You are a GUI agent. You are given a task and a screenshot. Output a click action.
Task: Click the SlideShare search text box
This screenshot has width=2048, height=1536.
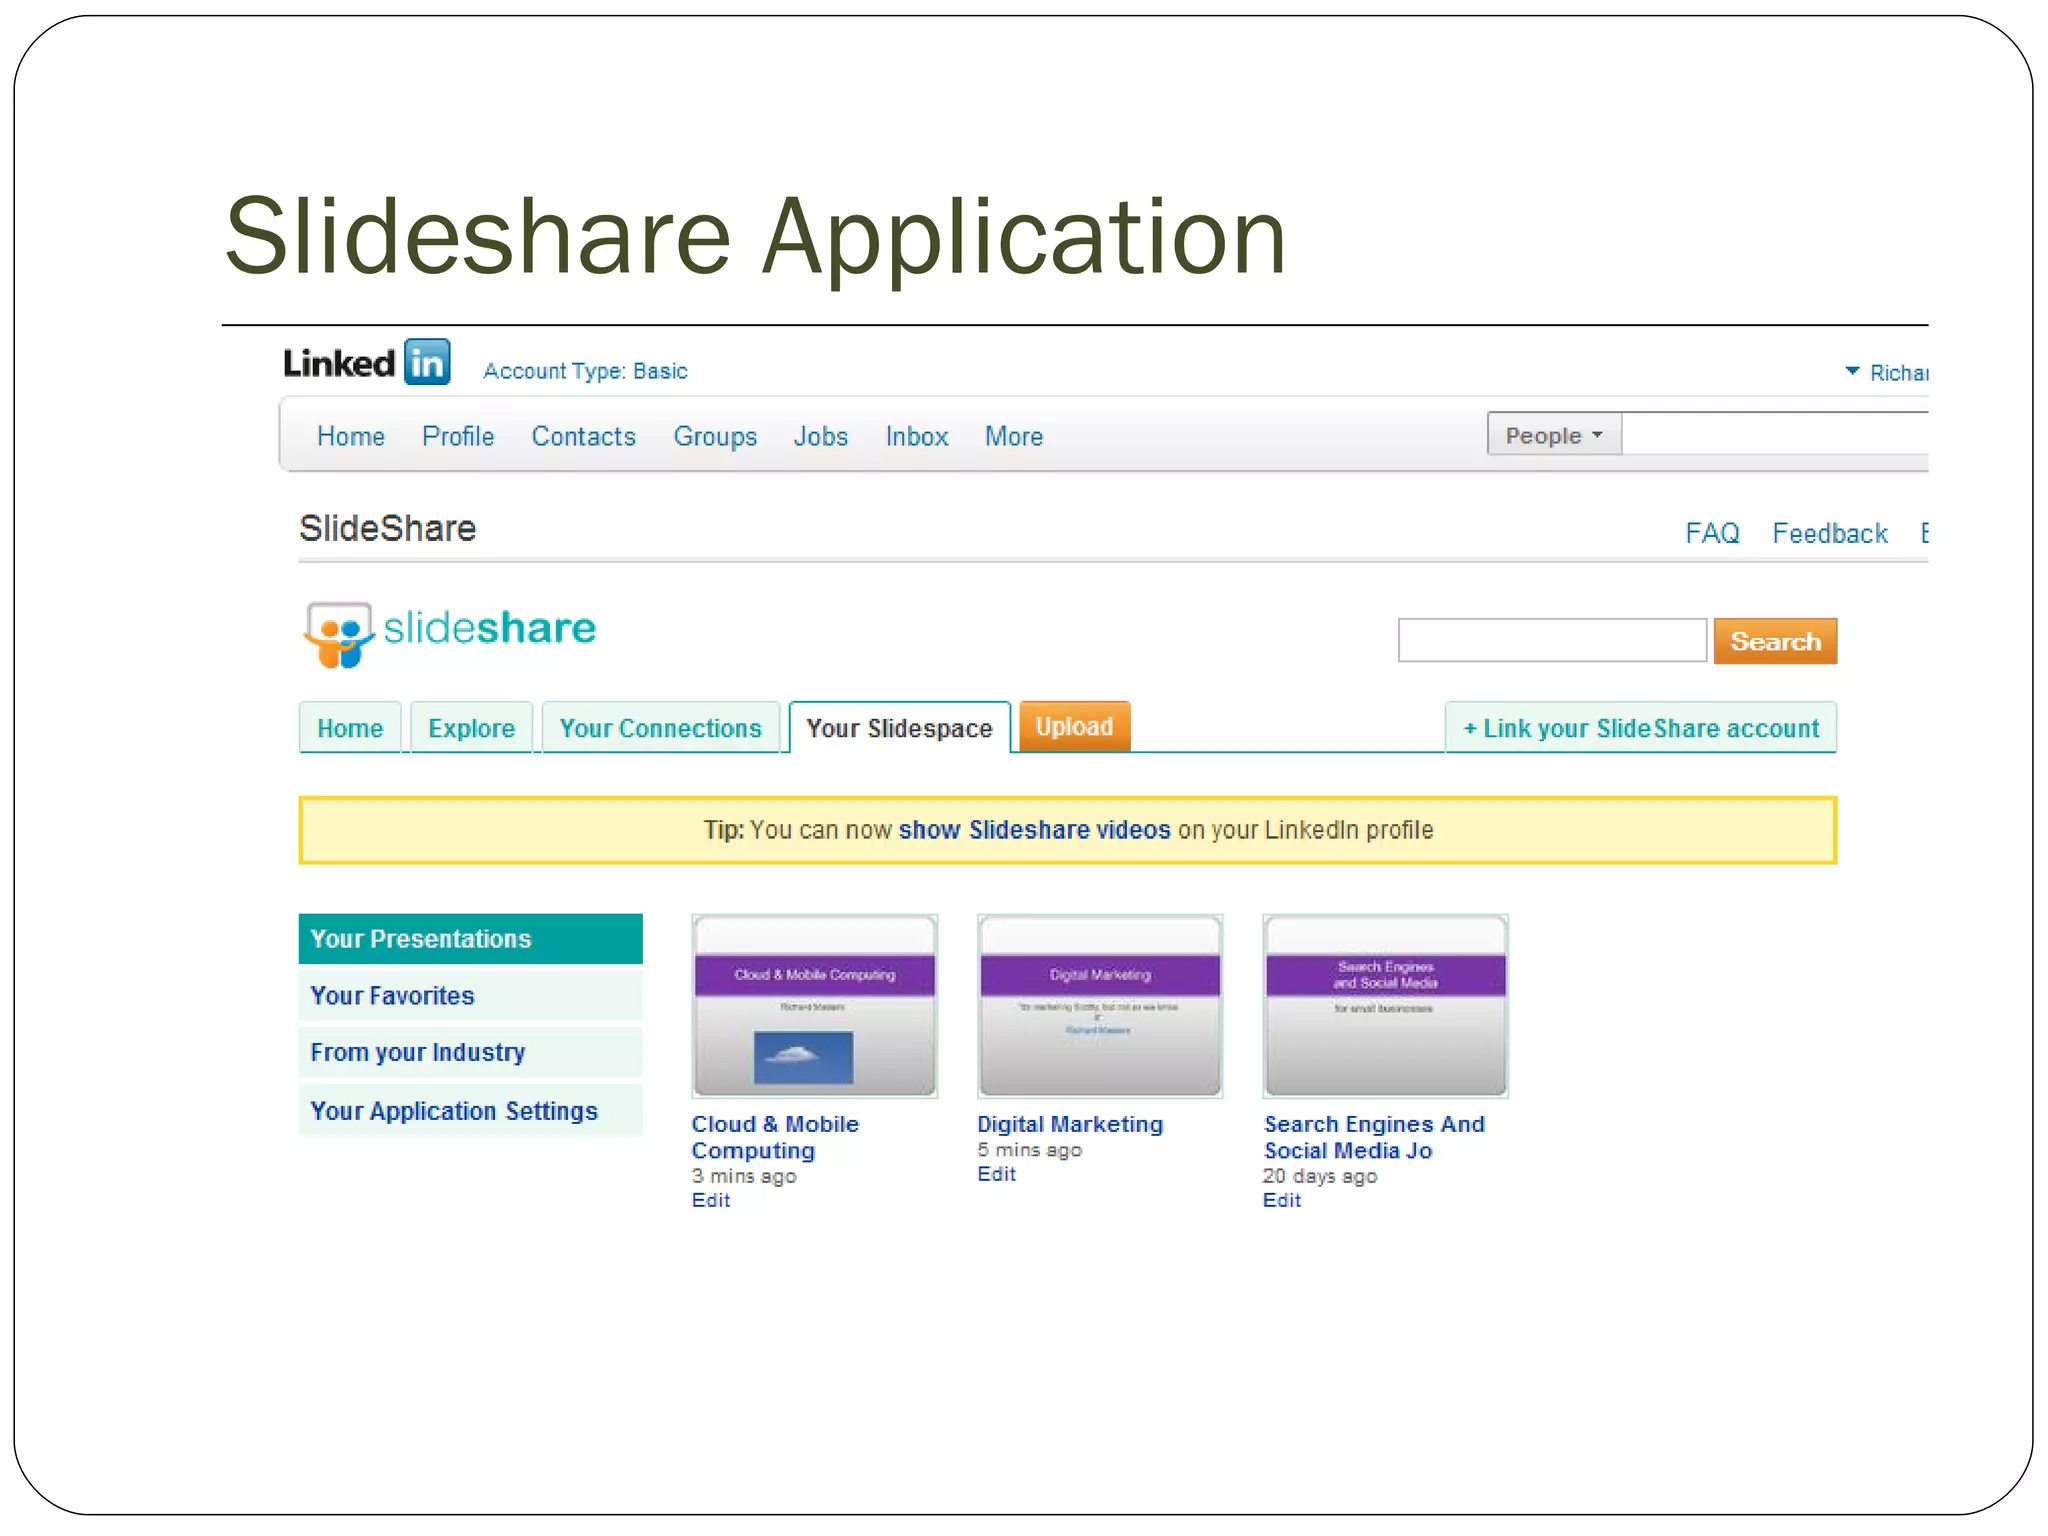point(1552,640)
